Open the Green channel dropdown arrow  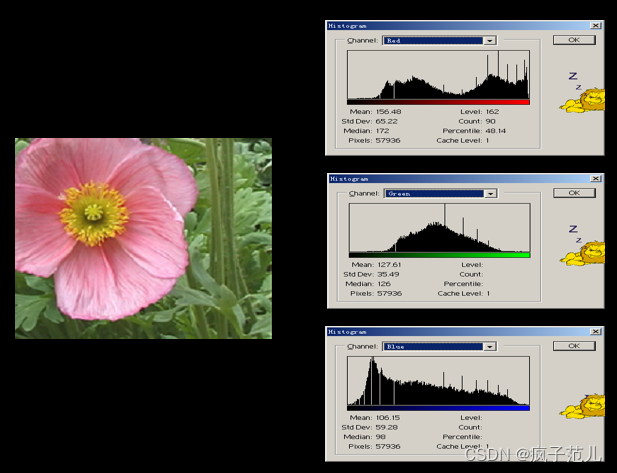point(490,194)
